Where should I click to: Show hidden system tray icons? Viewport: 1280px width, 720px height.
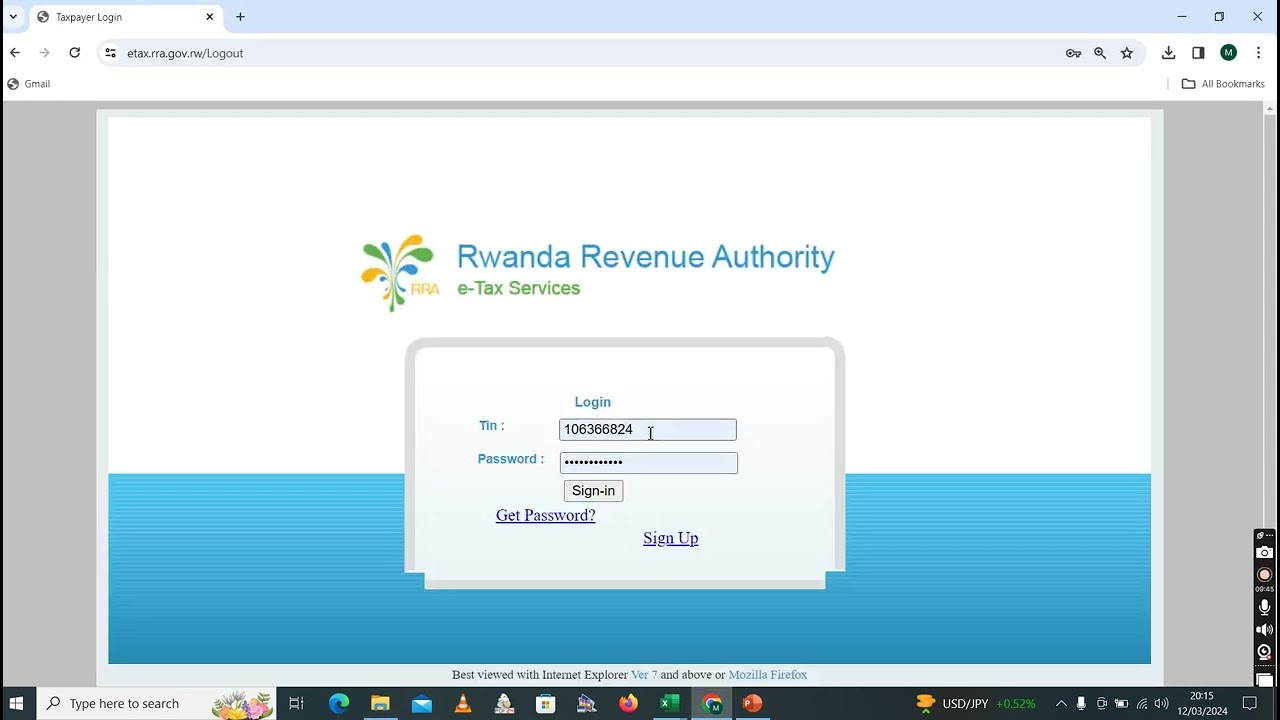pos(1061,703)
